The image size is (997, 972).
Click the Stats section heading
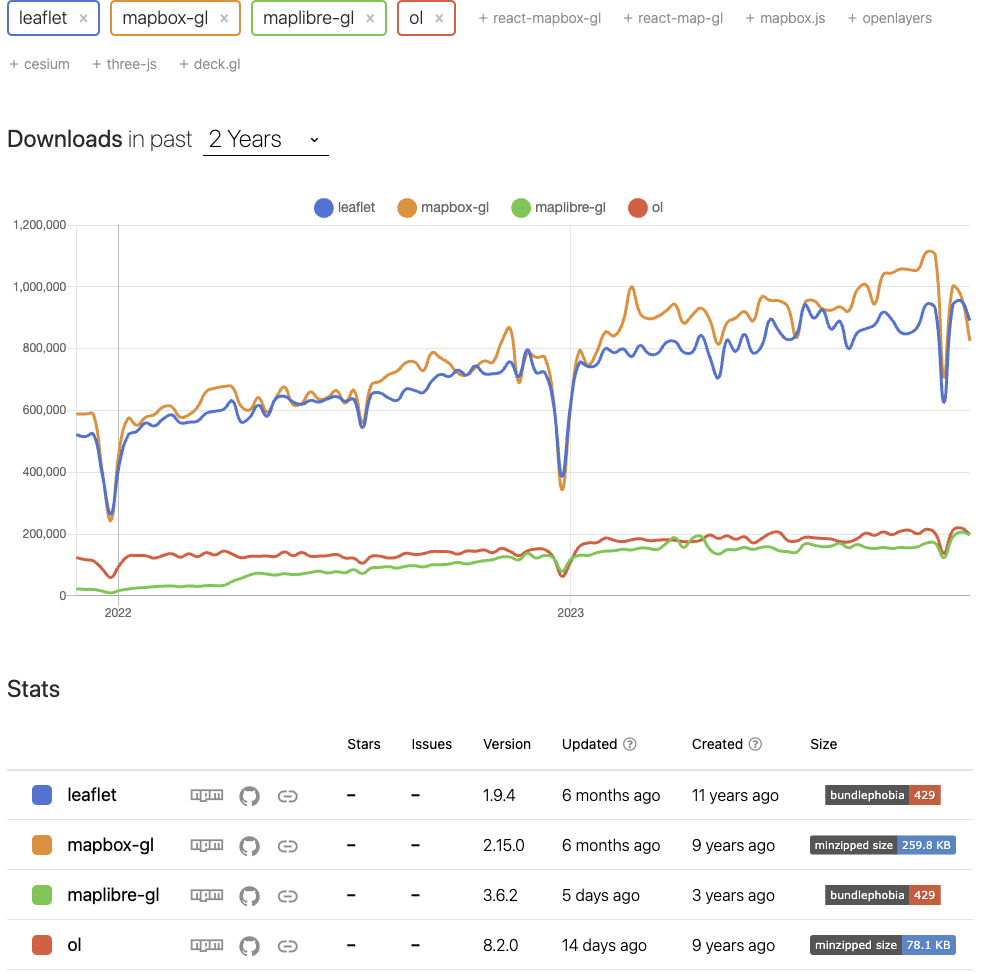click(34, 689)
